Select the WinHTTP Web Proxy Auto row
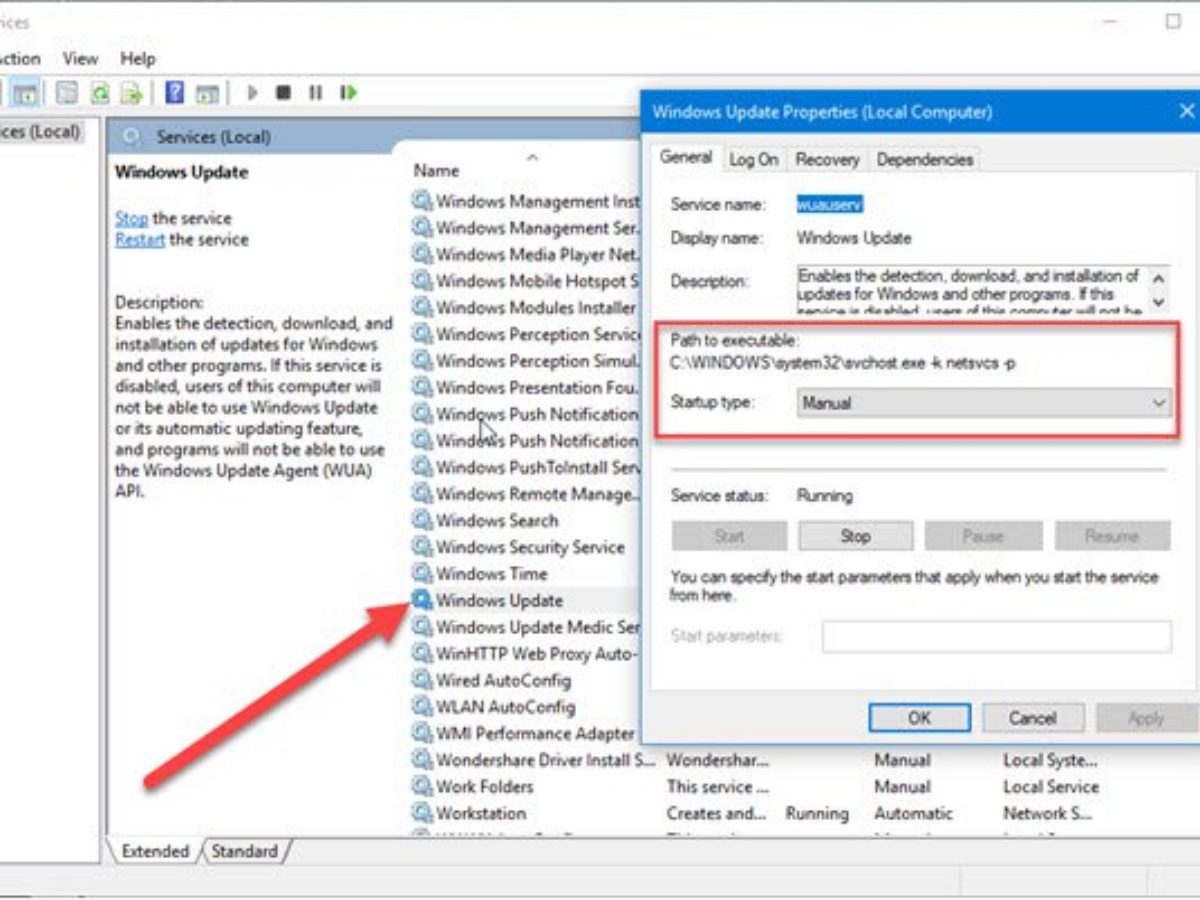 click(526, 654)
